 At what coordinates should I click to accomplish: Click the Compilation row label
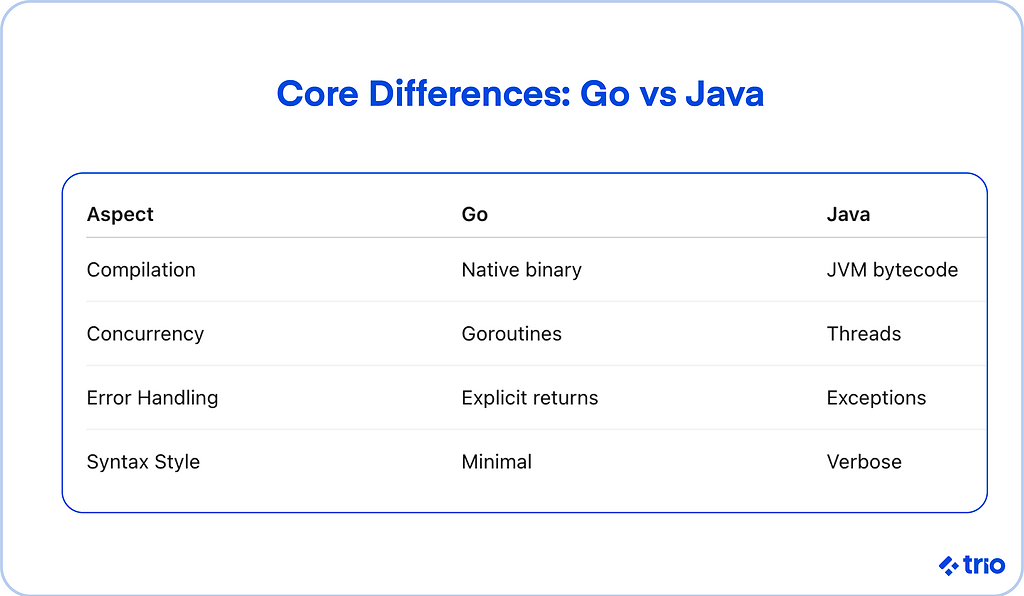point(141,270)
